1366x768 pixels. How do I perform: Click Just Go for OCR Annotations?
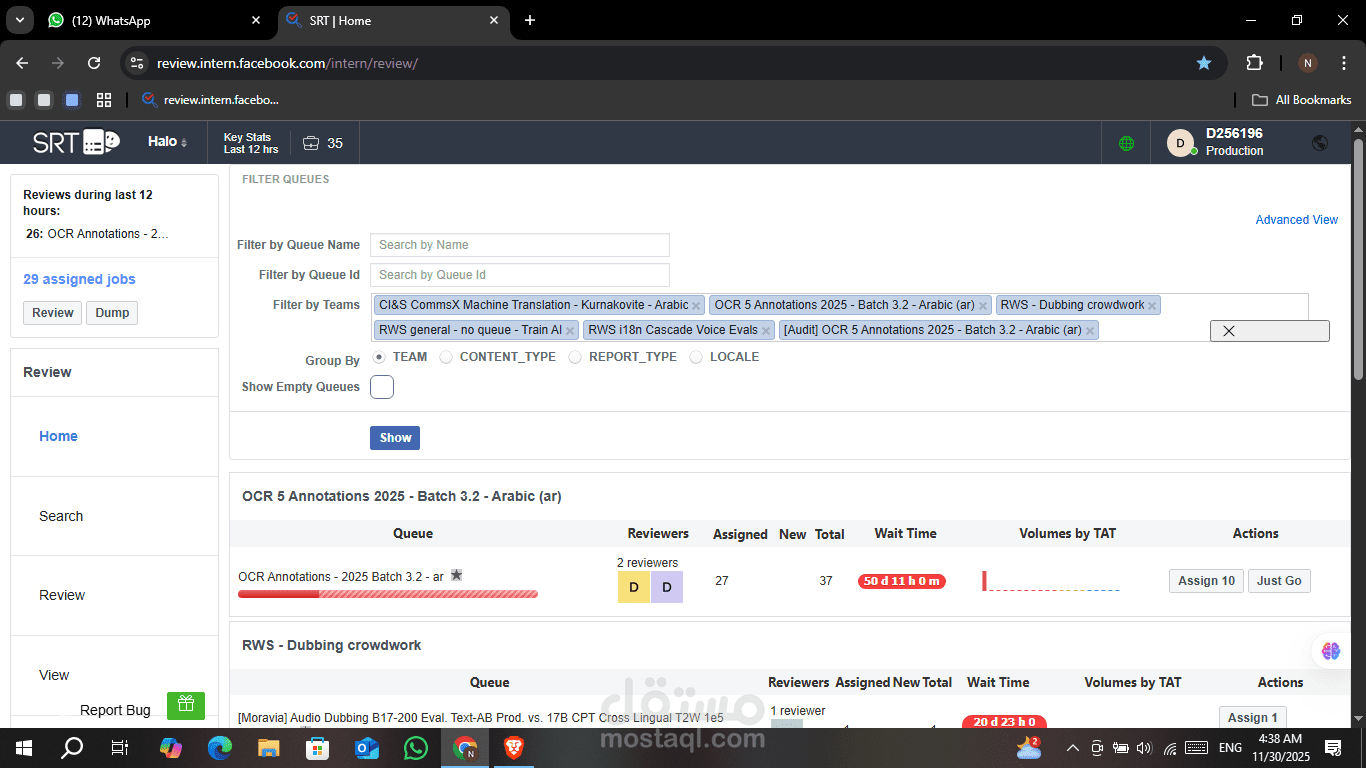point(1279,581)
